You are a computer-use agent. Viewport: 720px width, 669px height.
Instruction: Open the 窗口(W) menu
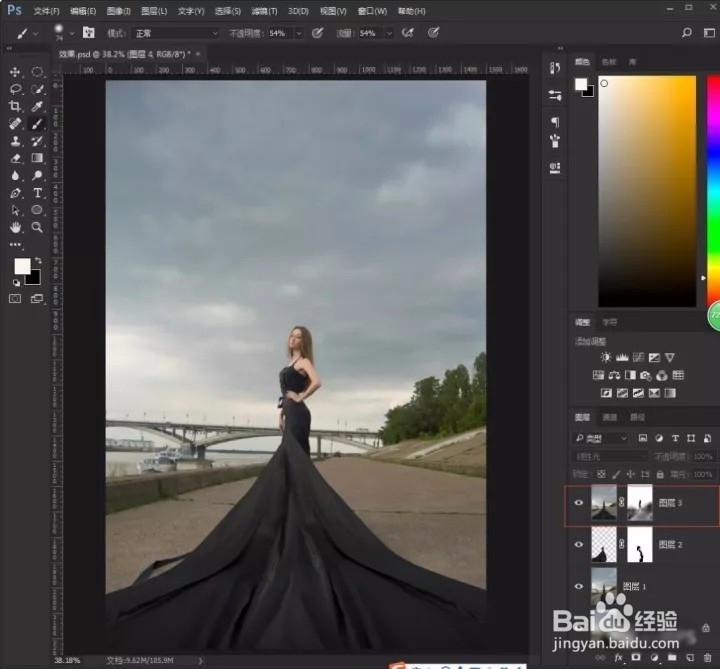tap(372, 11)
